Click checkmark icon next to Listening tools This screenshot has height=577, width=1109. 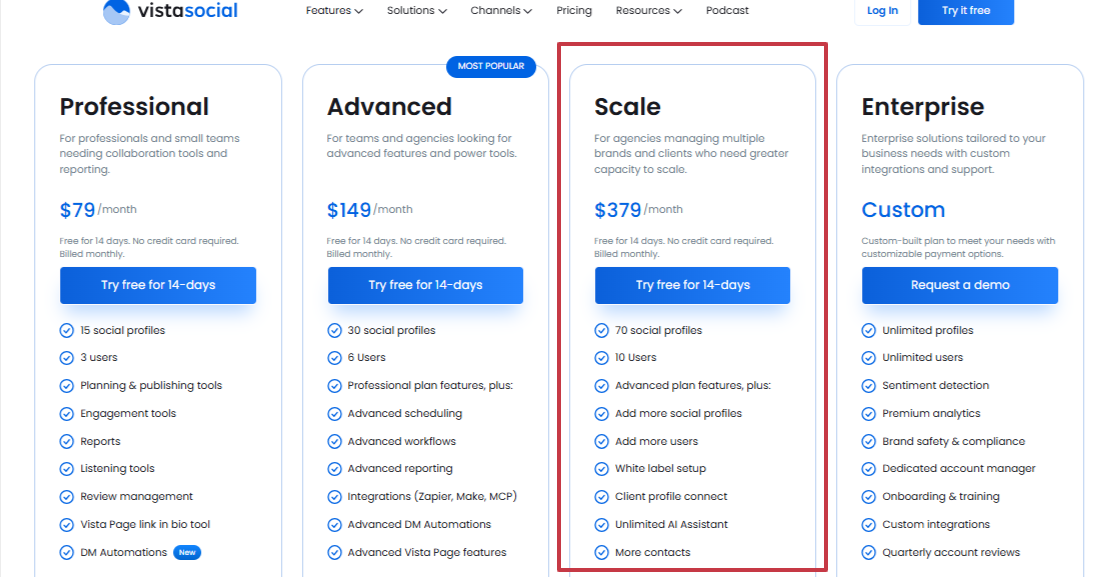67,468
